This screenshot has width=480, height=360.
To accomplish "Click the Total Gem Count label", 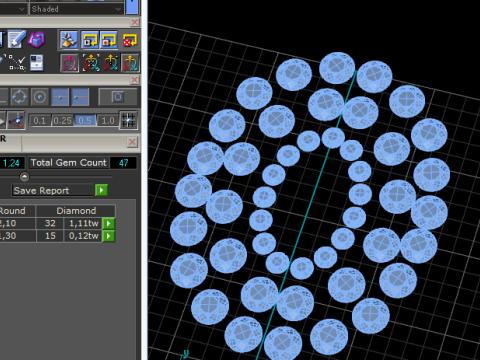I will click(x=68, y=163).
